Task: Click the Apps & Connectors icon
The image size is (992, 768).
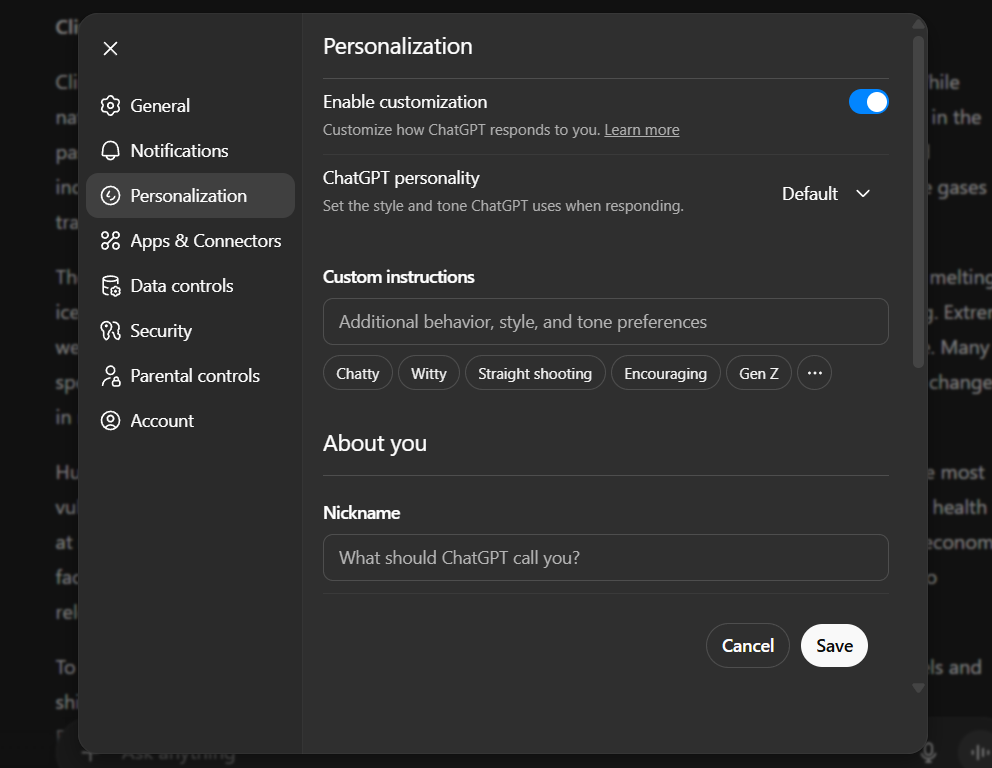Action: (111, 241)
